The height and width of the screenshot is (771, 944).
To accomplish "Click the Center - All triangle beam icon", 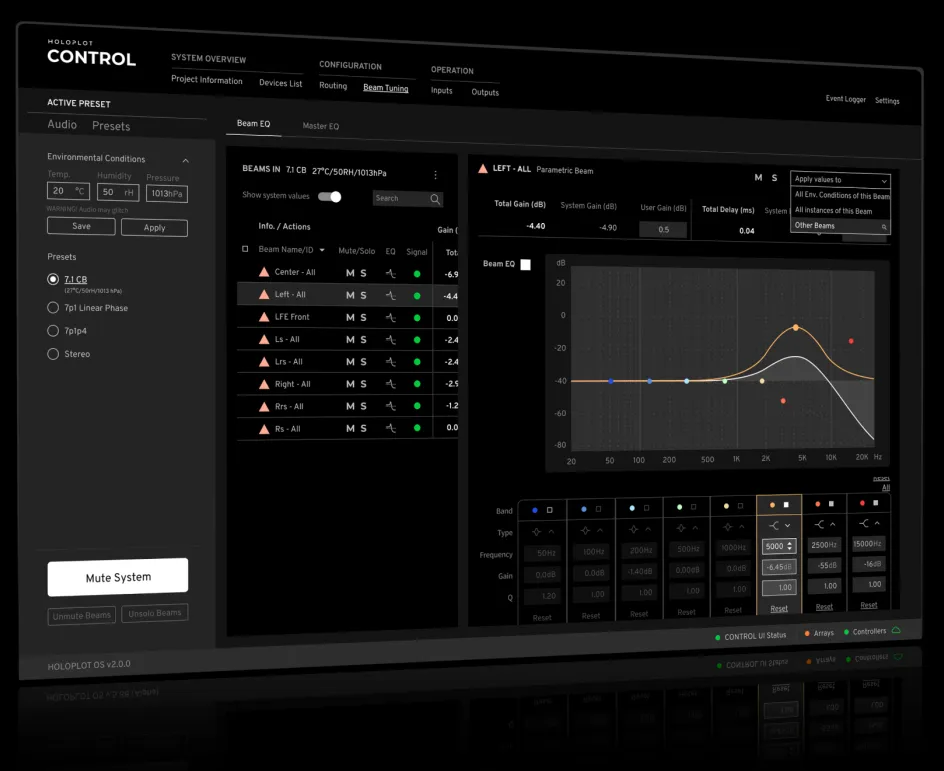I will coord(264,272).
